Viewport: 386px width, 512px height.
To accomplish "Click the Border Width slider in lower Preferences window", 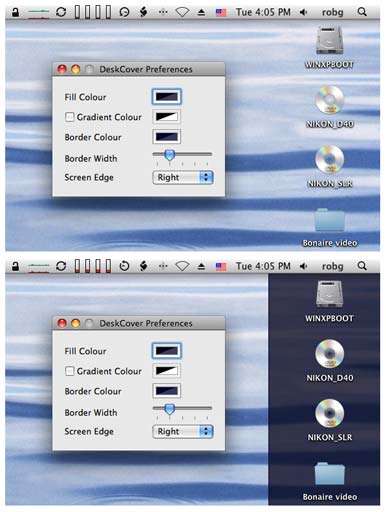I will tap(182, 409).
